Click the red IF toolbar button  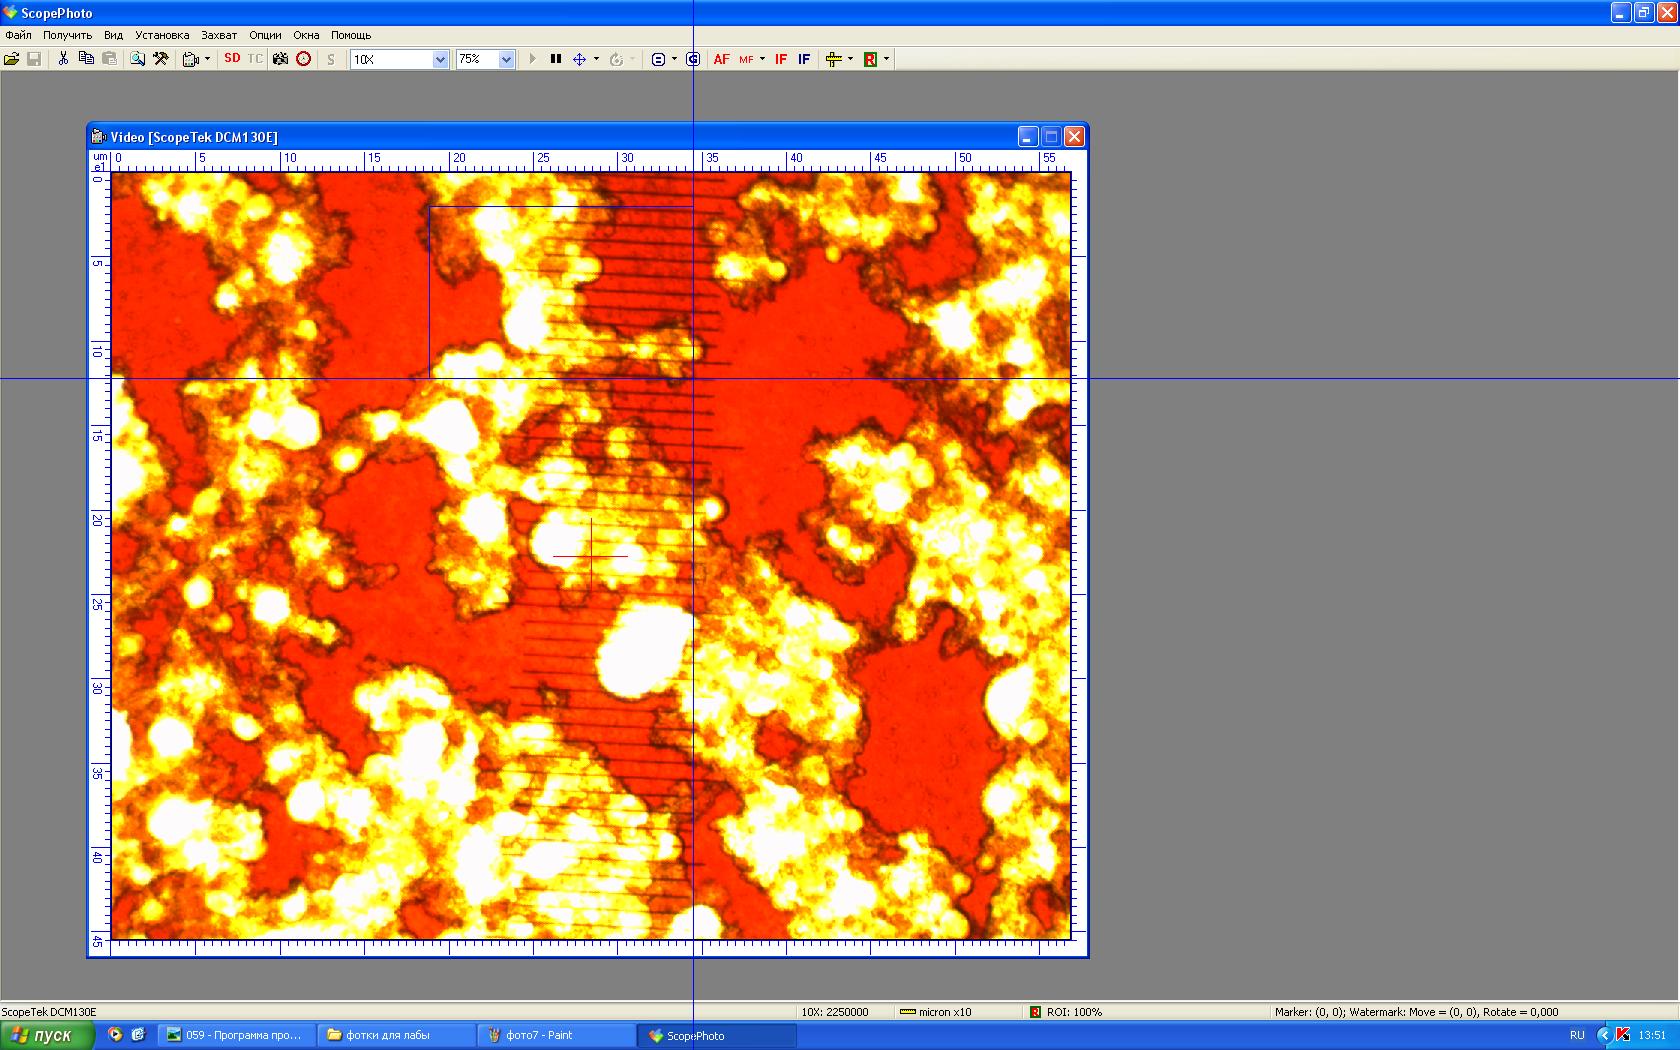781,59
